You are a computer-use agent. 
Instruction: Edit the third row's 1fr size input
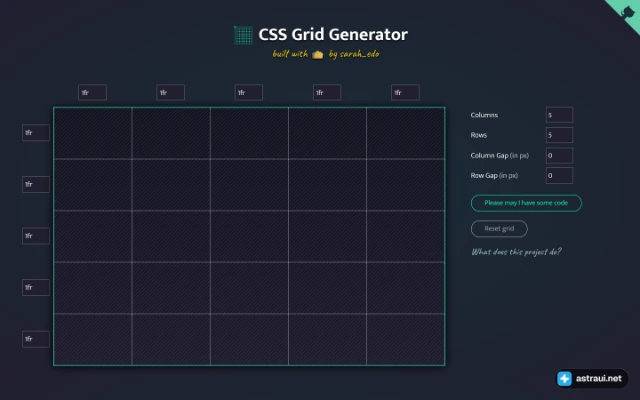click(x=36, y=236)
